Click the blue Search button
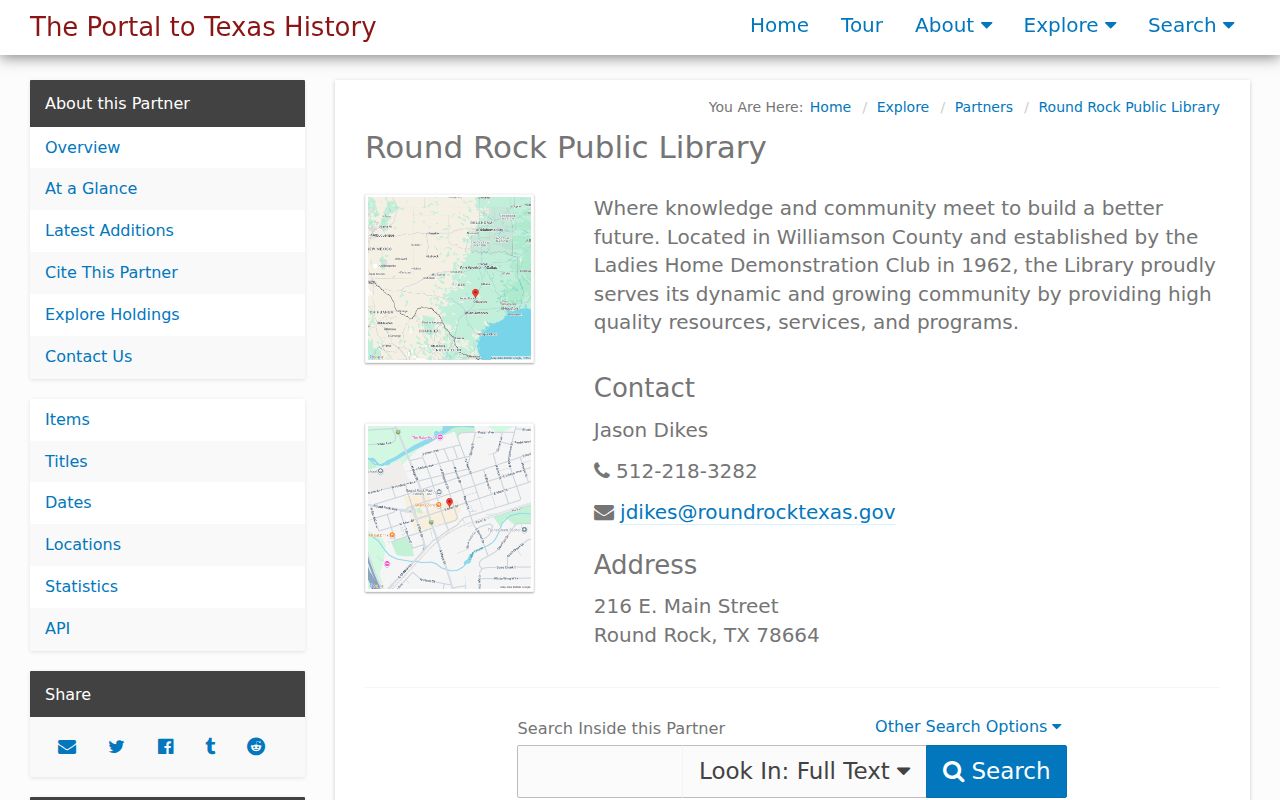The image size is (1280, 800). 996,771
